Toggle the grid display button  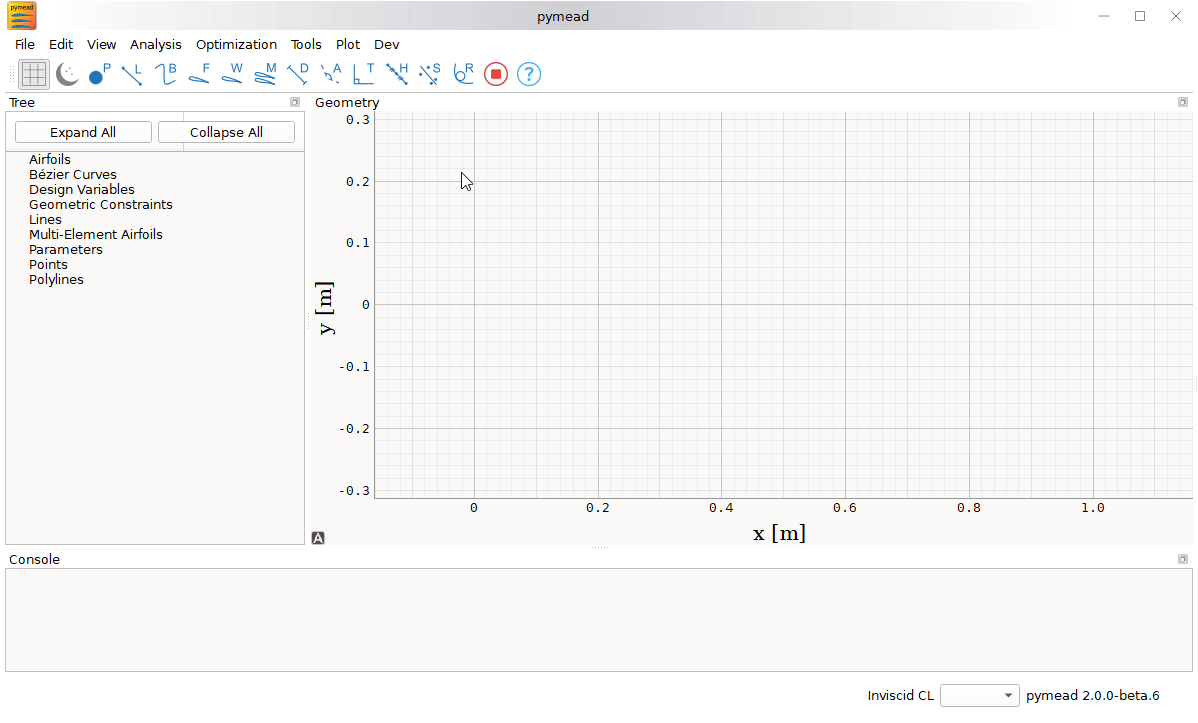pyautogui.click(x=33, y=74)
